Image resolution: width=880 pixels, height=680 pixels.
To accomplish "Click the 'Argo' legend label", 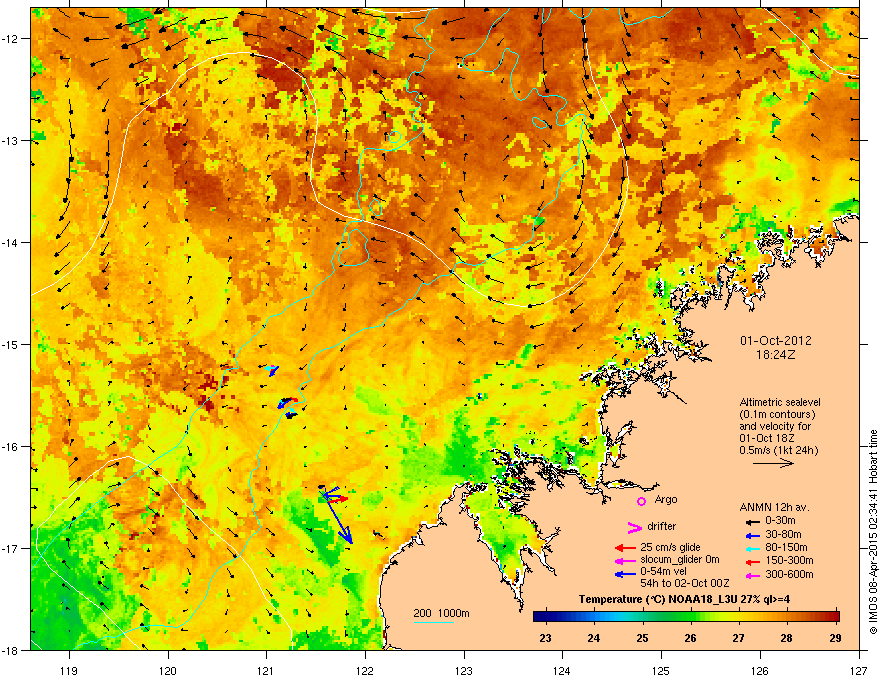I will (666, 499).
